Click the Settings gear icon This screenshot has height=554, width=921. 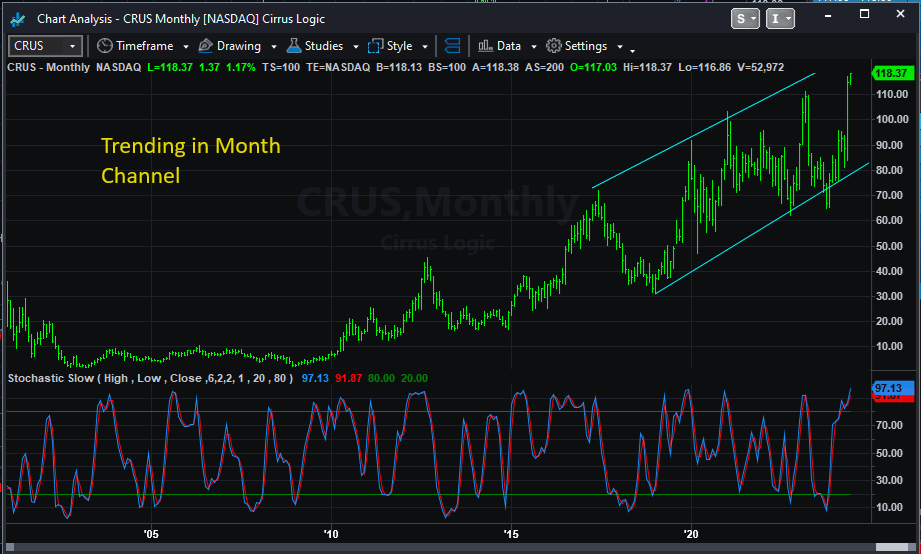553,46
